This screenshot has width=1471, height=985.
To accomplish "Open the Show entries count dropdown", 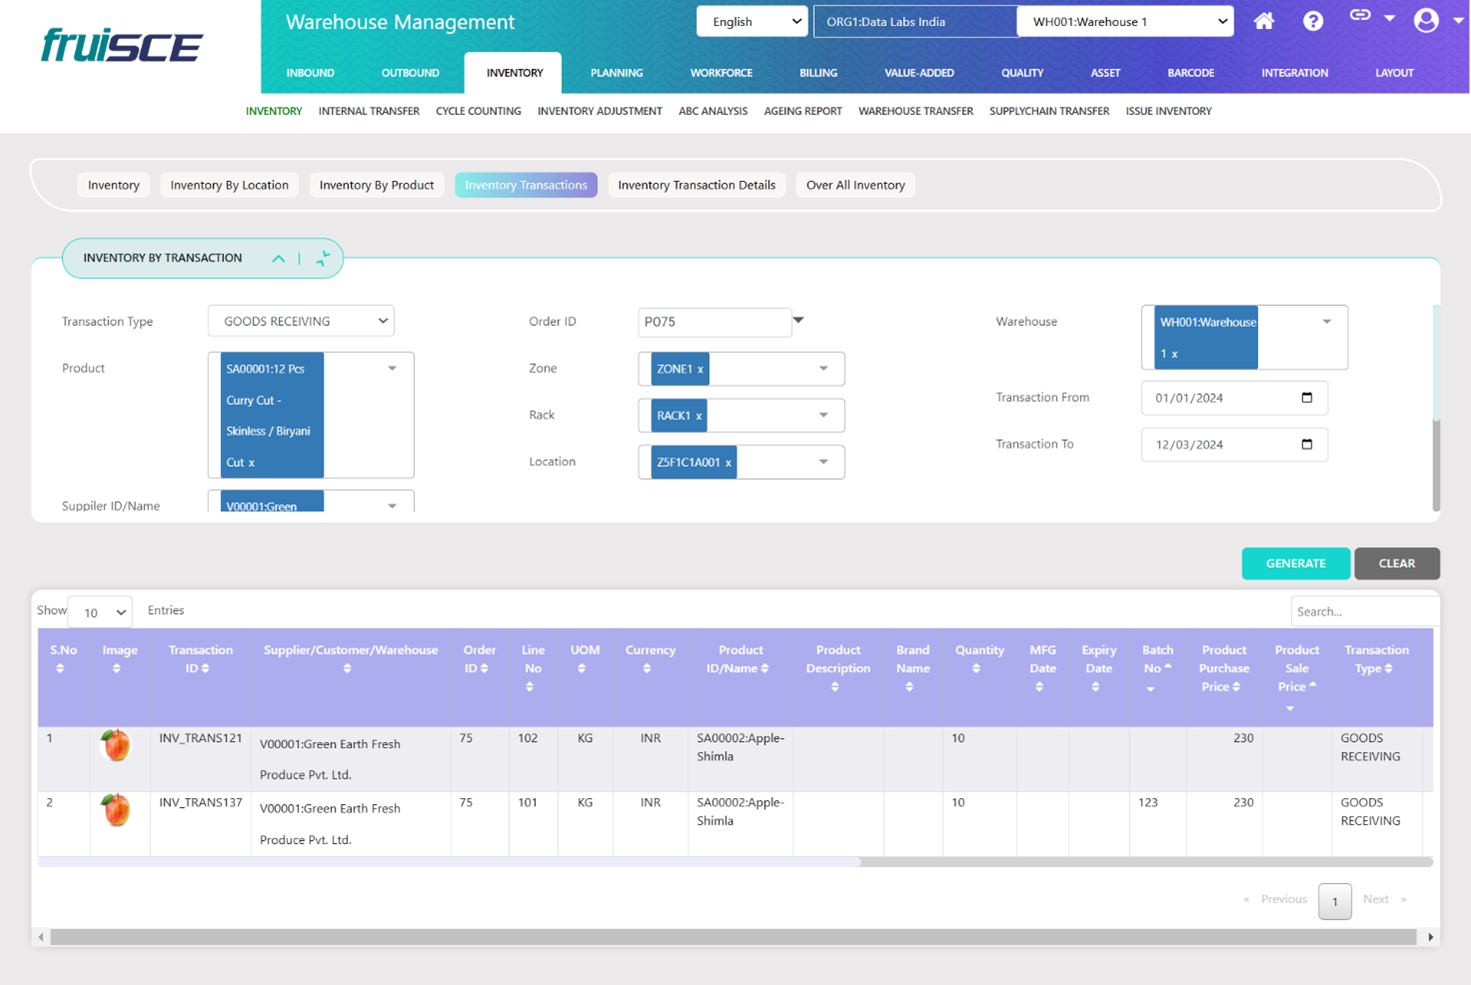I will (101, 612).
